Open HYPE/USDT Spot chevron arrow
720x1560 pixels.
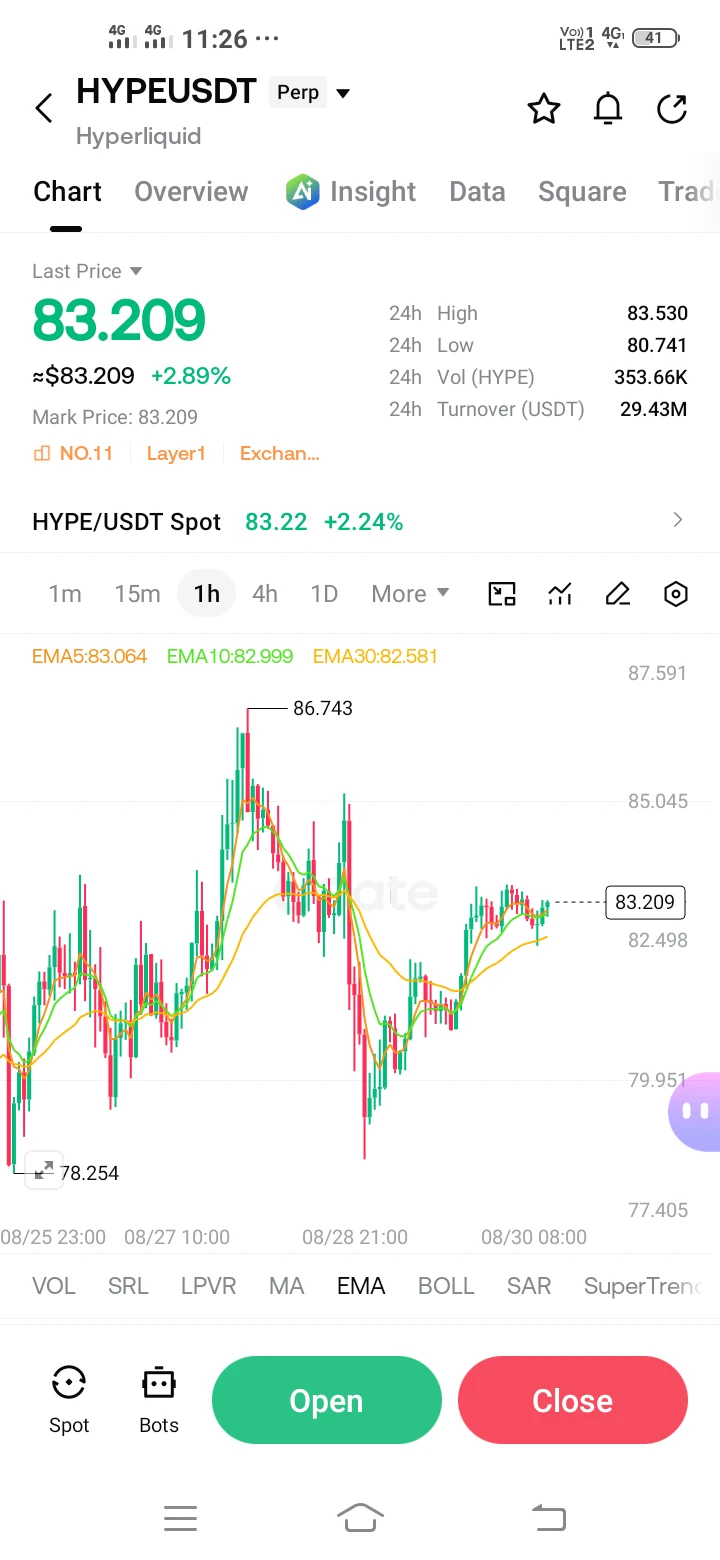point(678,520)
